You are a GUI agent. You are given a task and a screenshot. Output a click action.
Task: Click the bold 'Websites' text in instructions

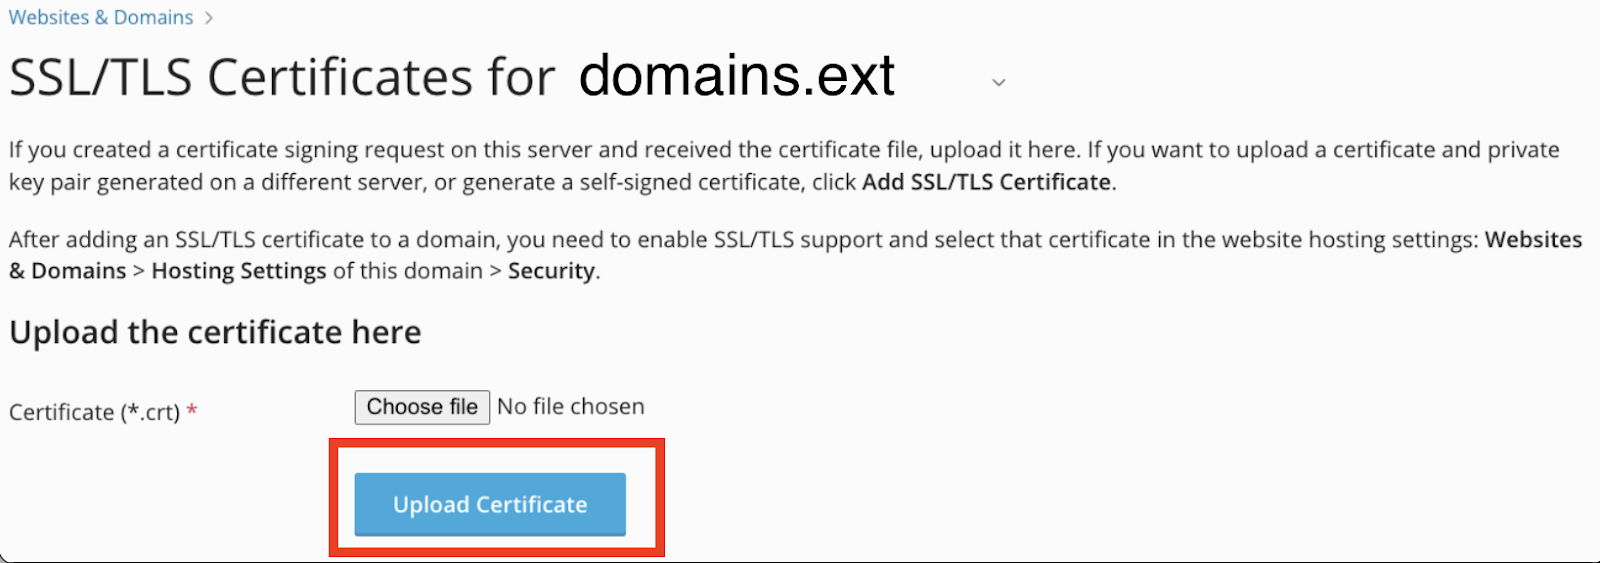pos(1533,240)
